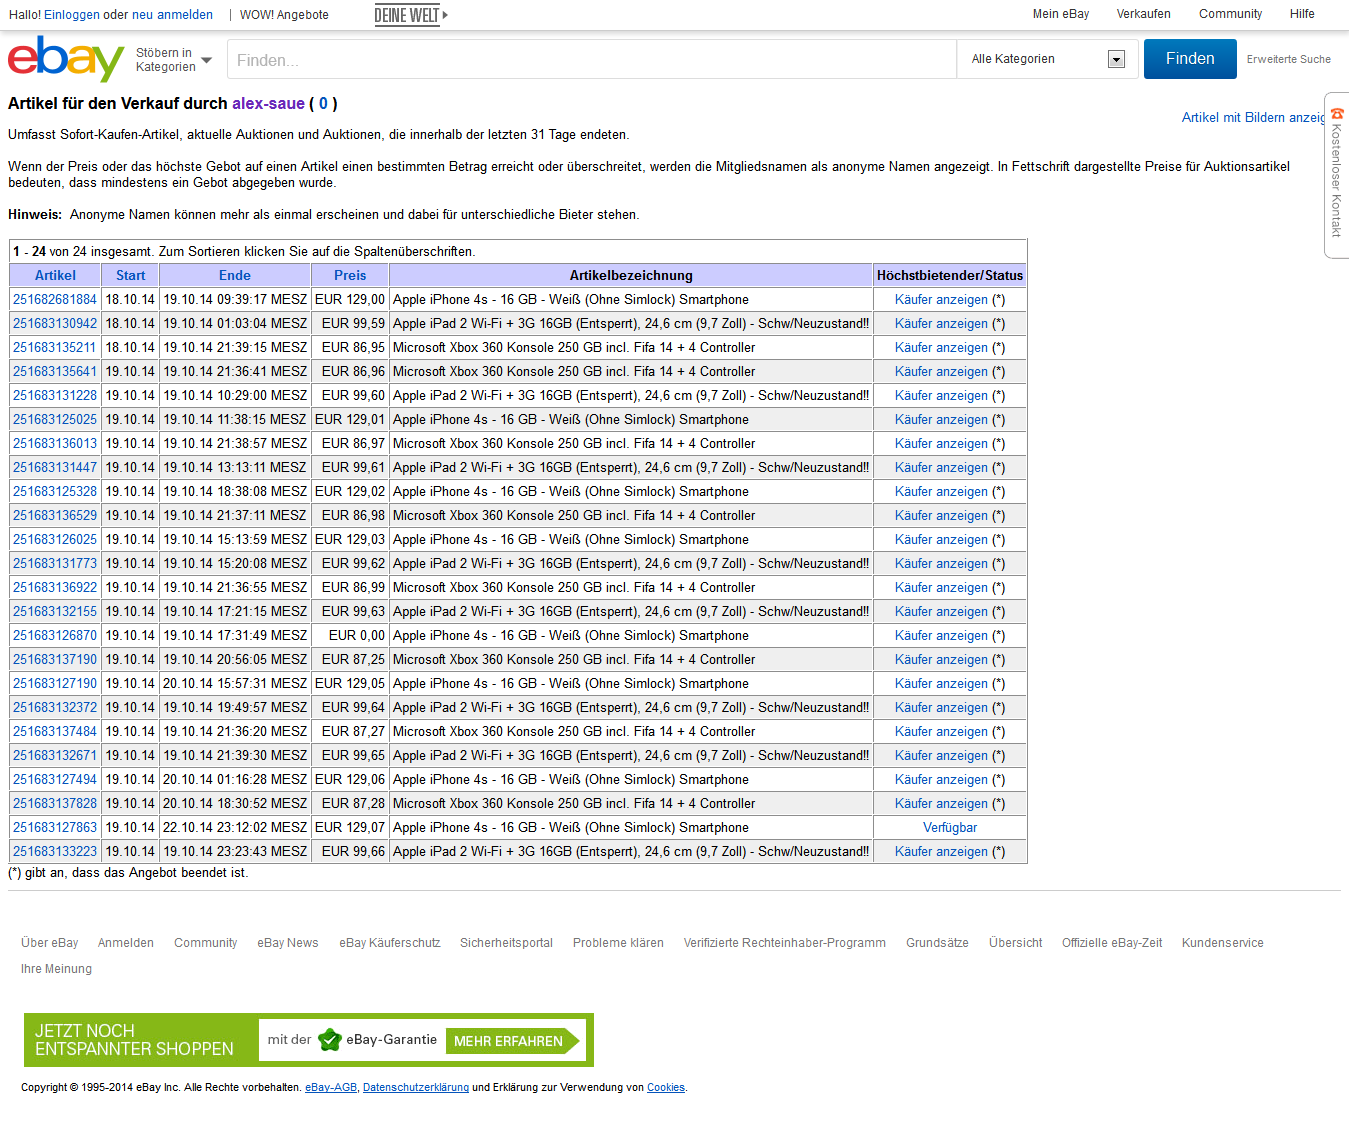Click Käufer anzeigen for article 251683133223

point(941,852)
